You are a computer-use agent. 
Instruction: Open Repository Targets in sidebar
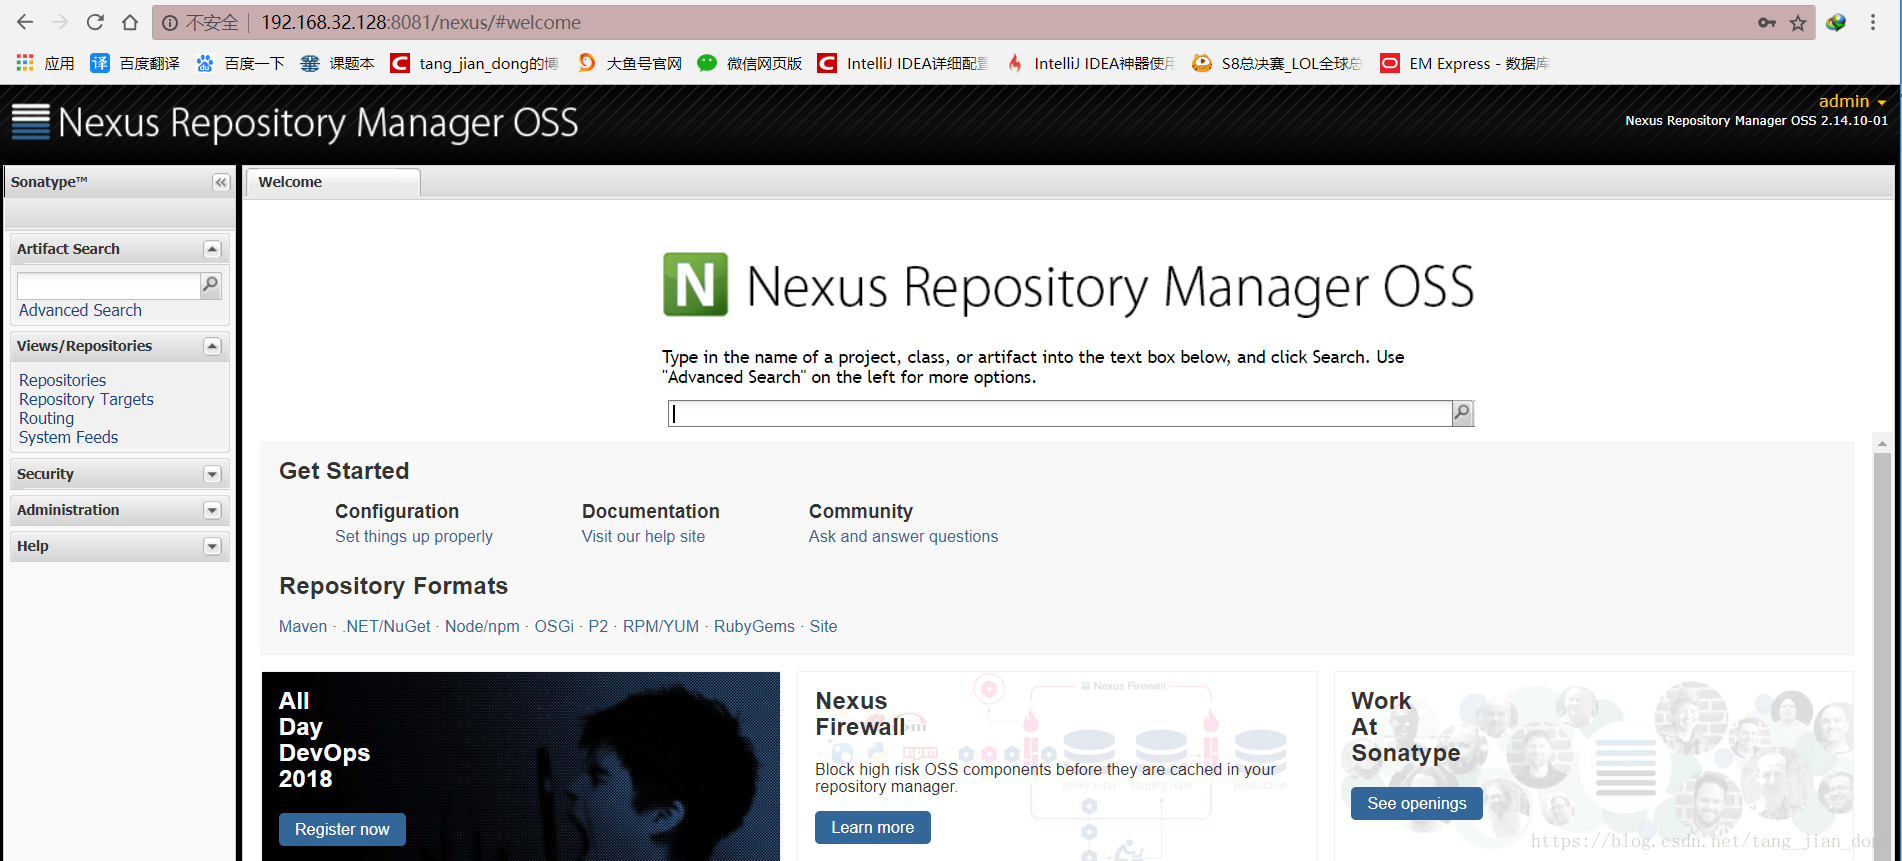click(x=86, y=399)
